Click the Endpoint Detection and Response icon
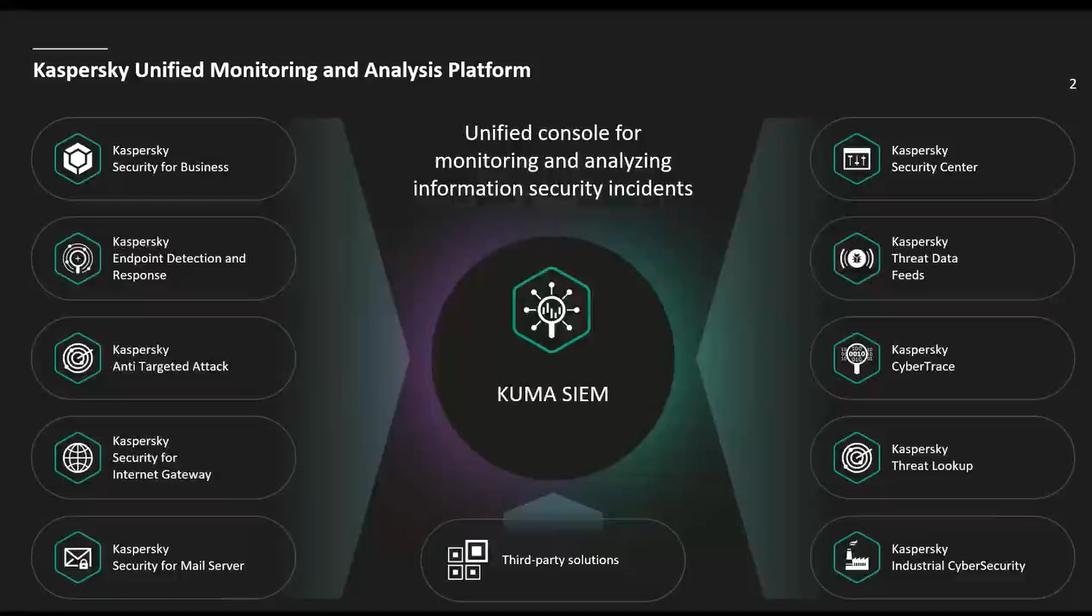Viewport: 1092px width, 616px height. coord(78,258)
